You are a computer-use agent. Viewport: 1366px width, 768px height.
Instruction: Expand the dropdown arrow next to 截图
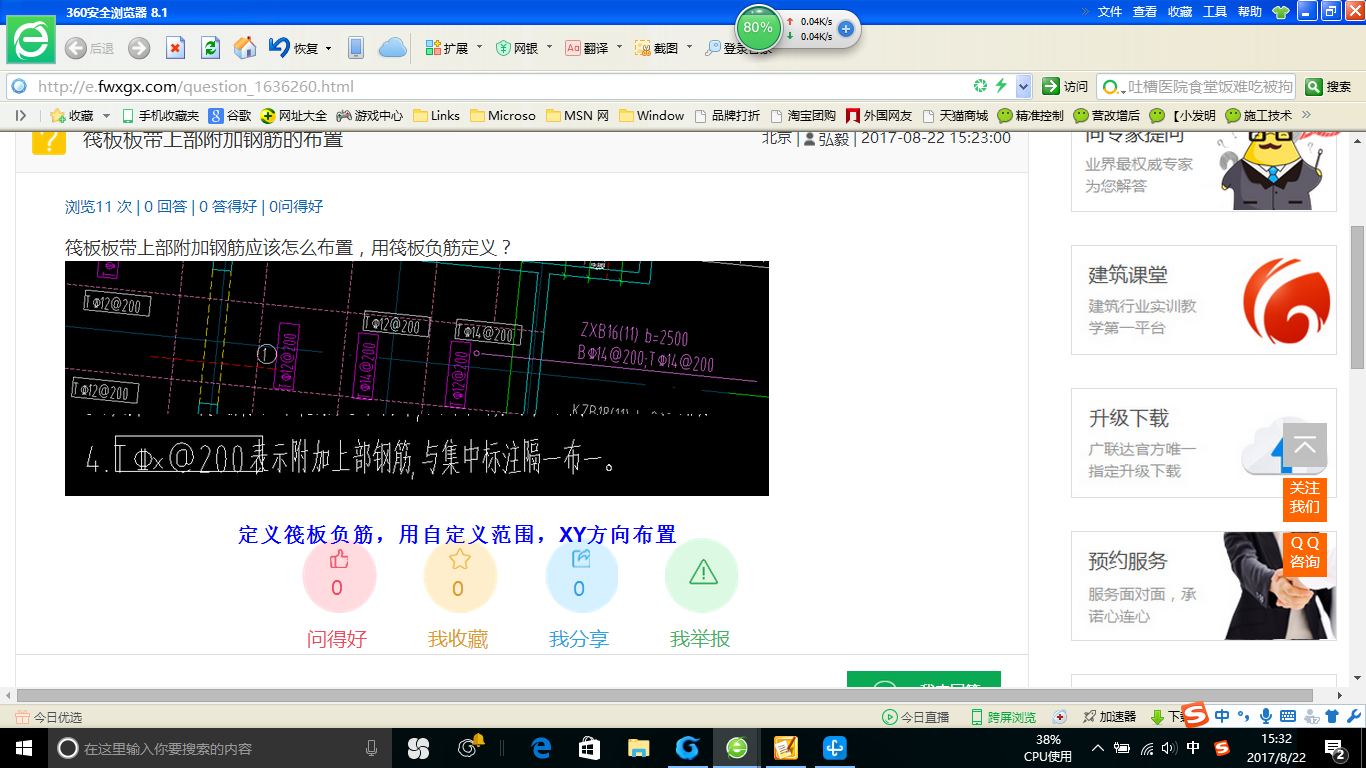(x=689, y=47)
